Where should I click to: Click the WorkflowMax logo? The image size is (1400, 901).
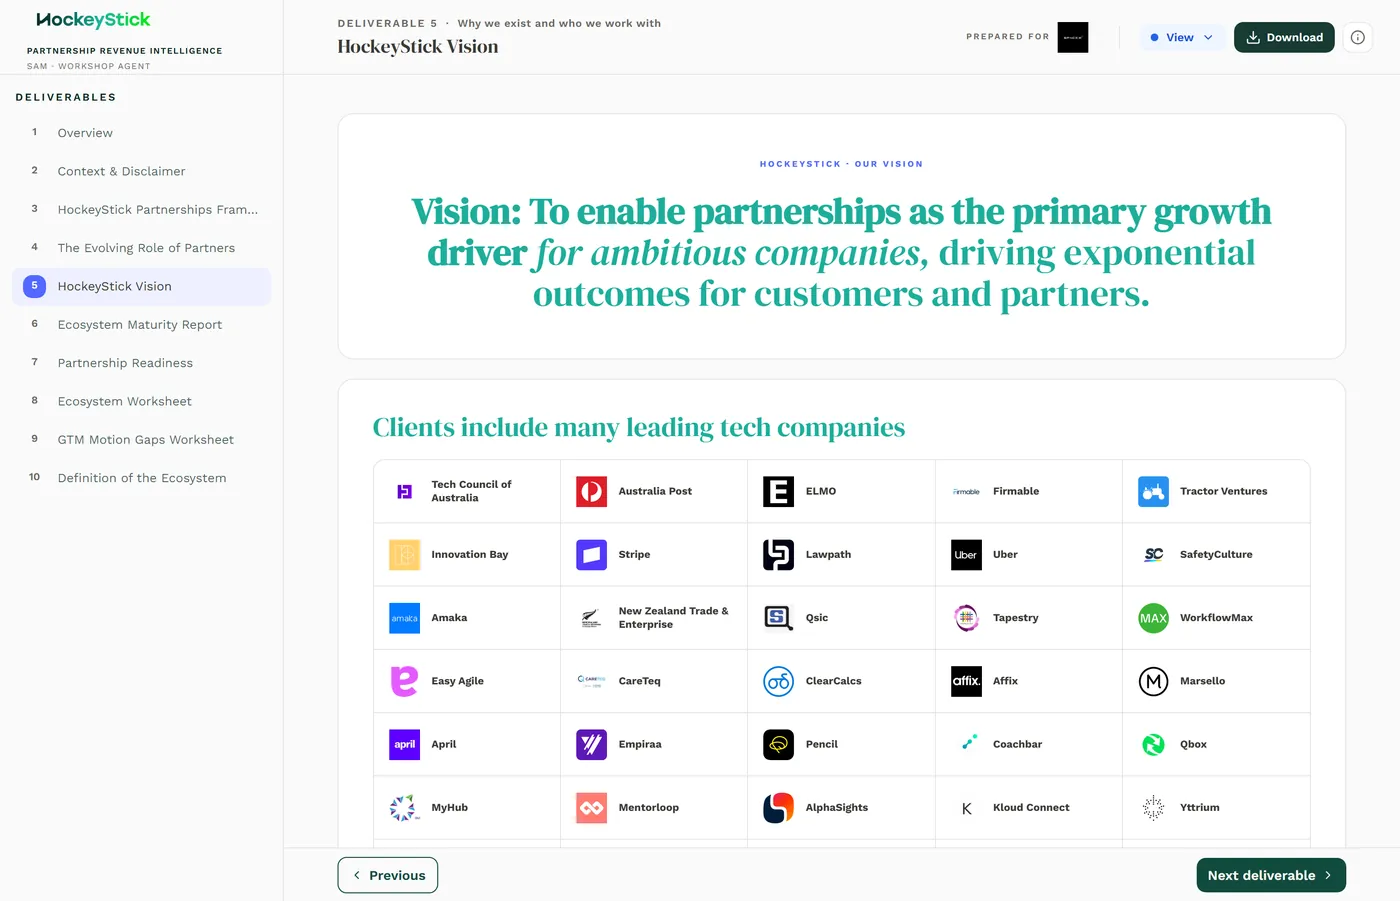coord(1153,618)
